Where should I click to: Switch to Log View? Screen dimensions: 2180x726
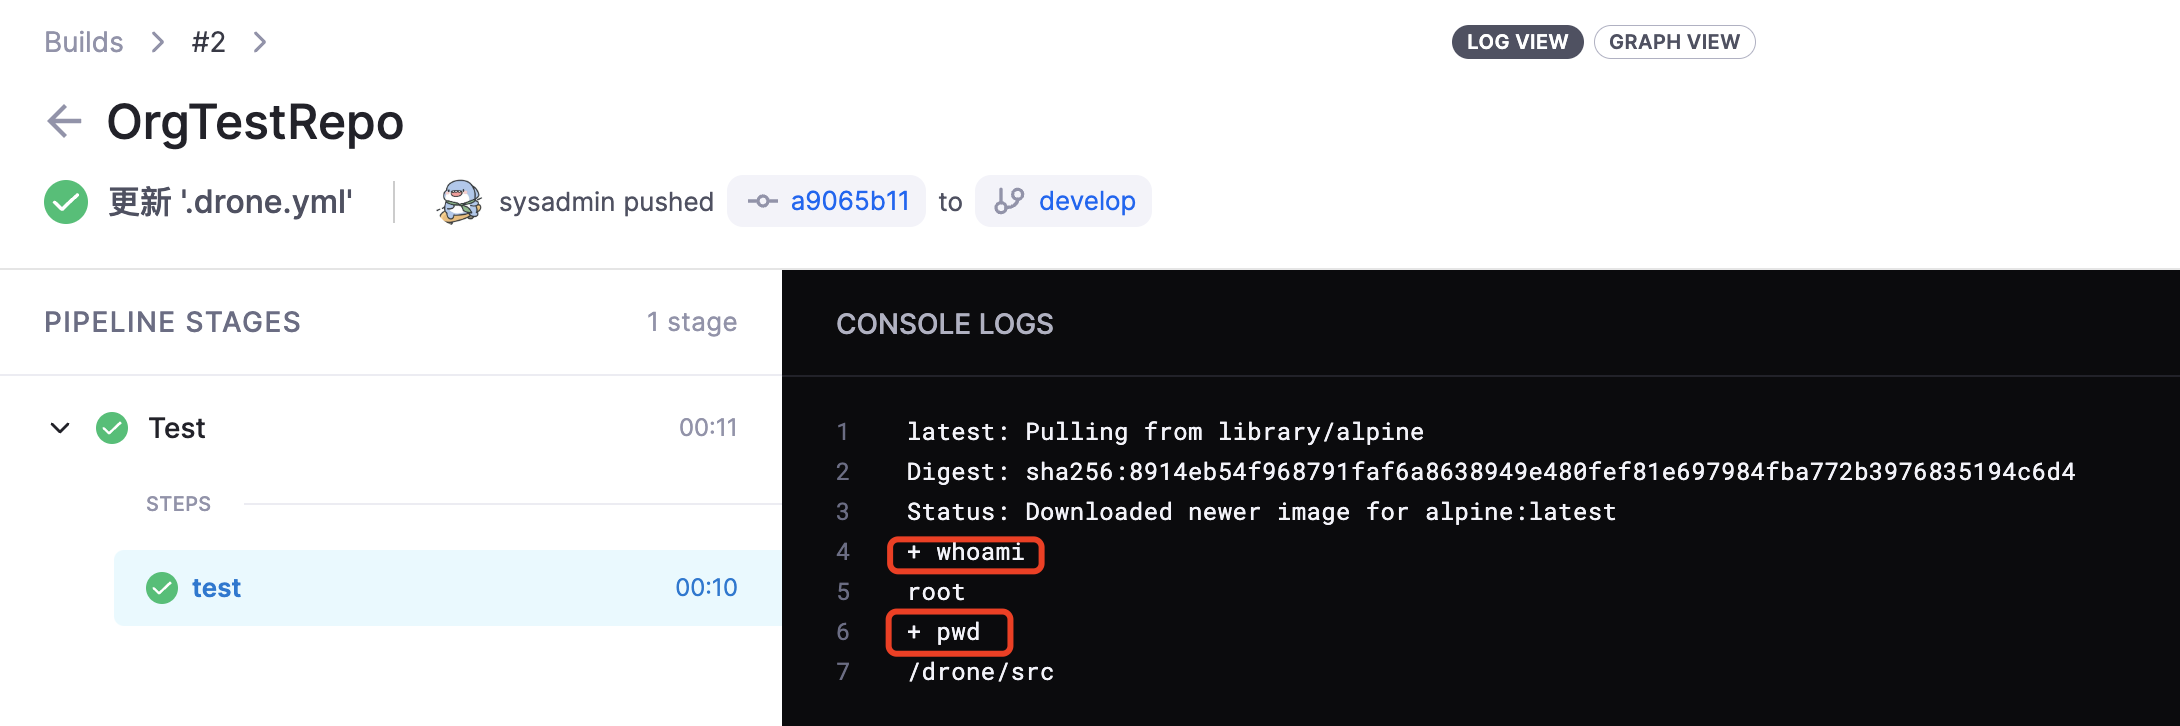(1516, 42)
